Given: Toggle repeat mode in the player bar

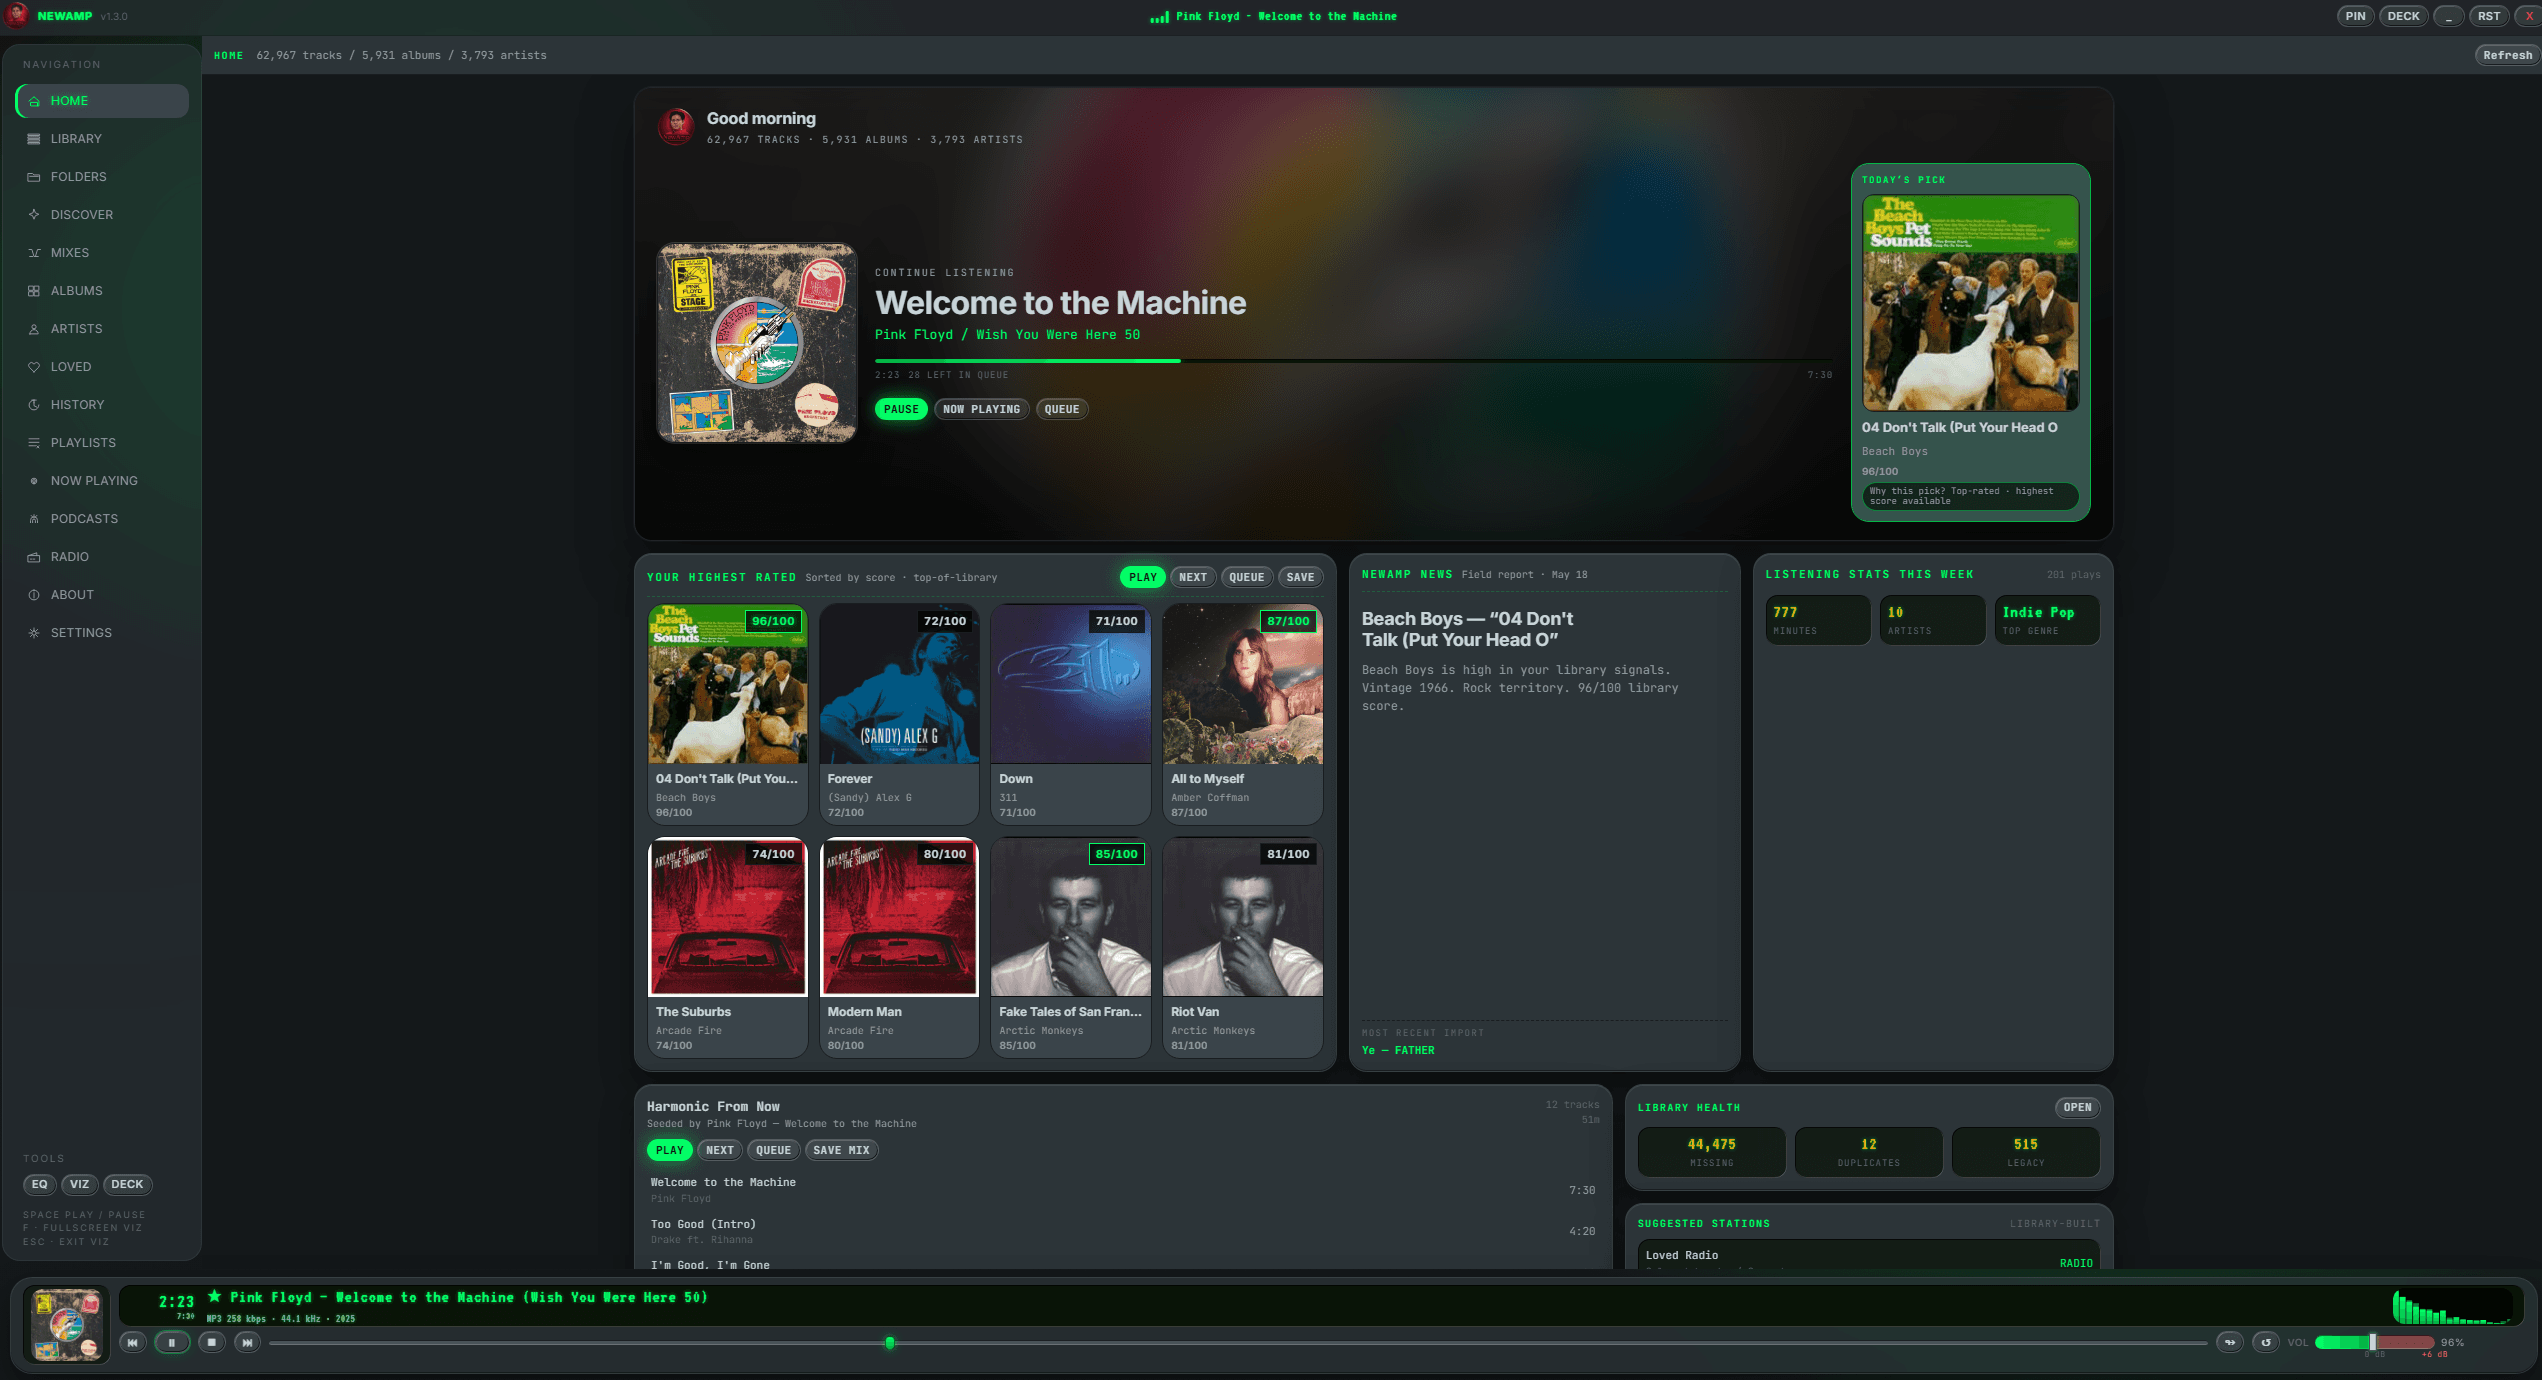Looking at the screenshot, I should pos(2266,1343).
